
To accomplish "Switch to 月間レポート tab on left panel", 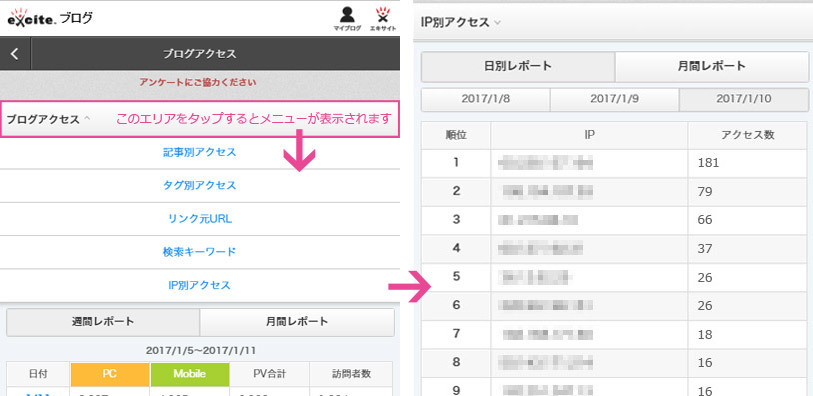I will coord(297,321).
